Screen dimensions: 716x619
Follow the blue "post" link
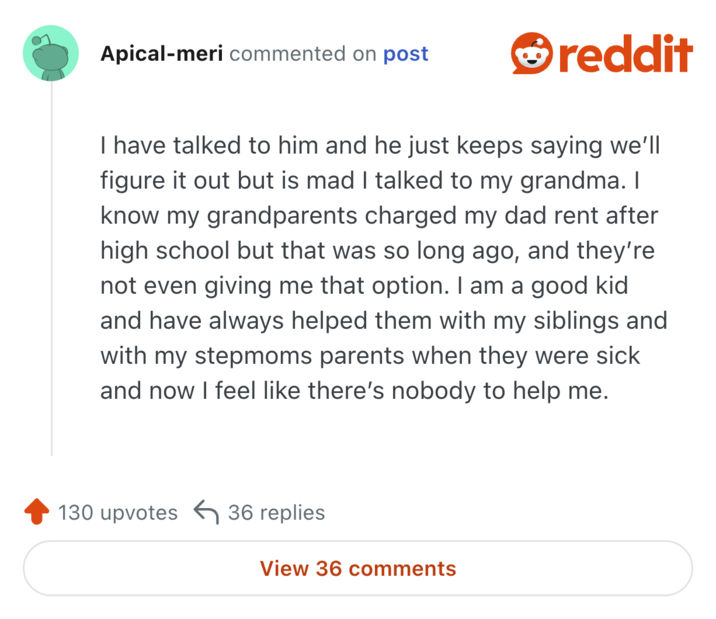click(x=405, y=53)
